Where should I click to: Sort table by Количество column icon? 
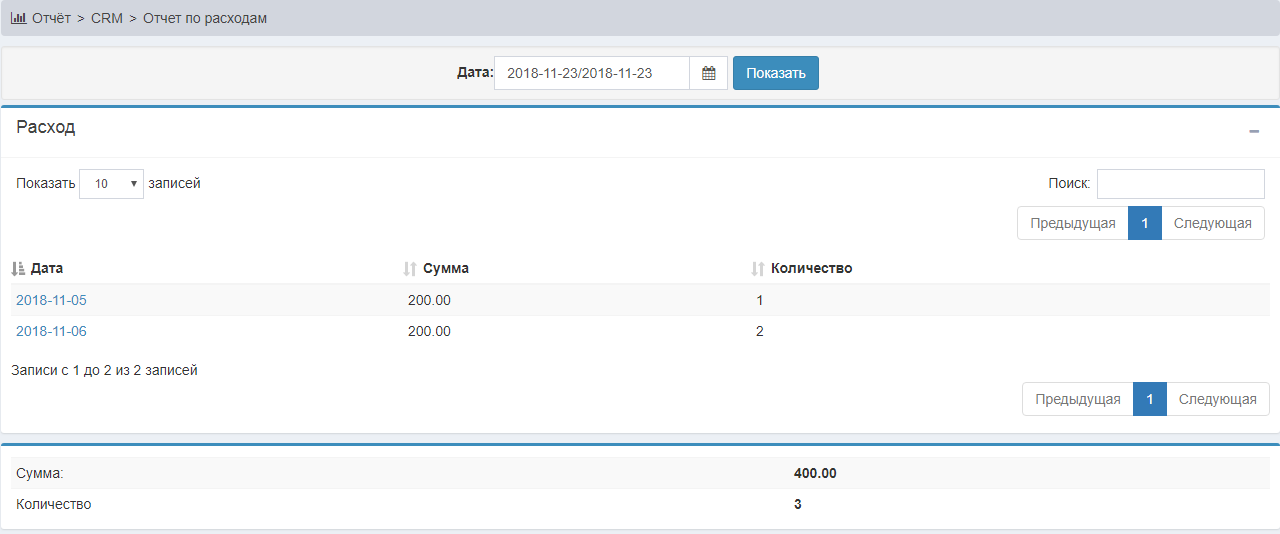coord(758,269)
